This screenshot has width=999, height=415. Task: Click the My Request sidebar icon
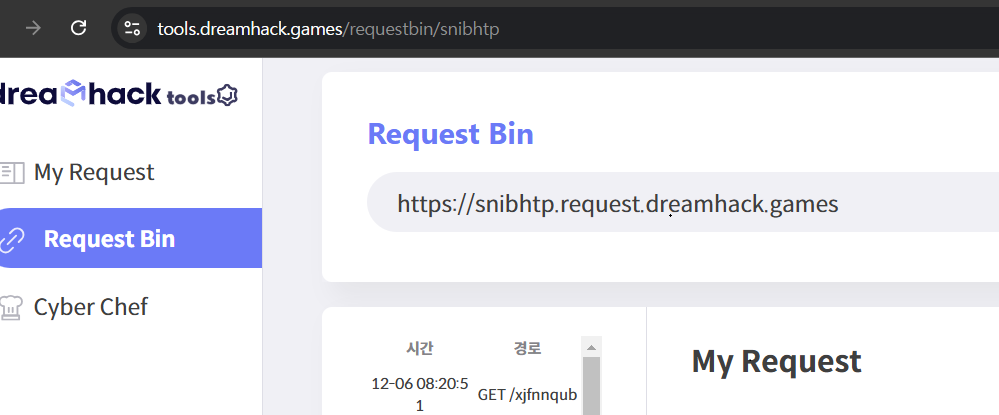[11, 173]
